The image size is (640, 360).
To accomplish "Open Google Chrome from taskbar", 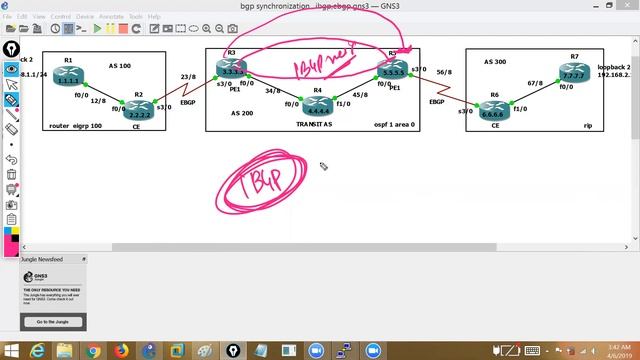I will click(93, 351).
